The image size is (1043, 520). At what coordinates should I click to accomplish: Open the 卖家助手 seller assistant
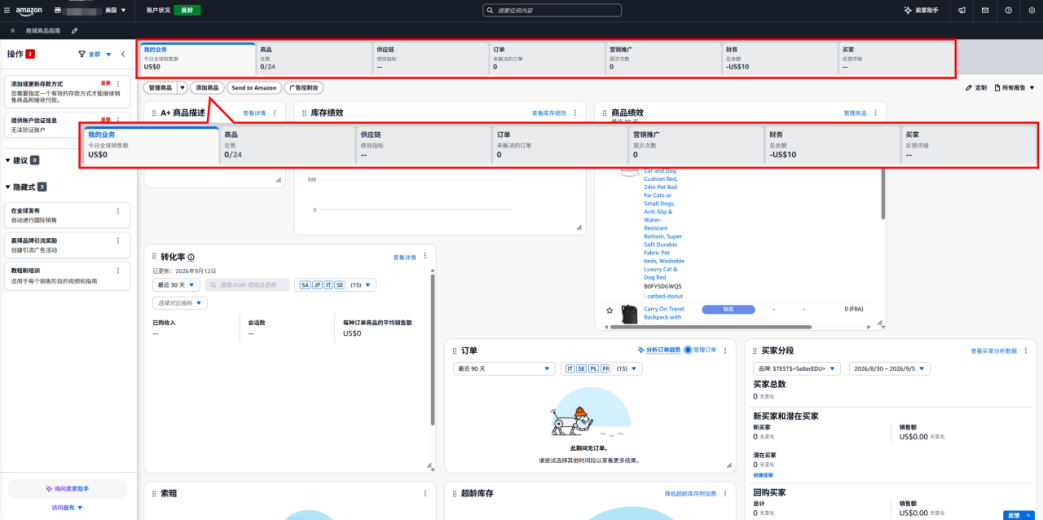(x=922, y=11)
